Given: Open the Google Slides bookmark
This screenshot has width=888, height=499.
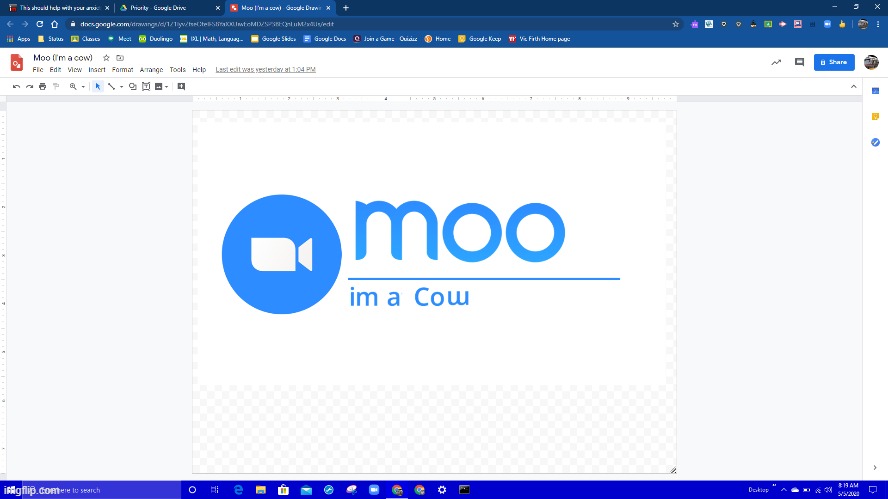Looking at the screenshot, I should (x=273, y=39).
